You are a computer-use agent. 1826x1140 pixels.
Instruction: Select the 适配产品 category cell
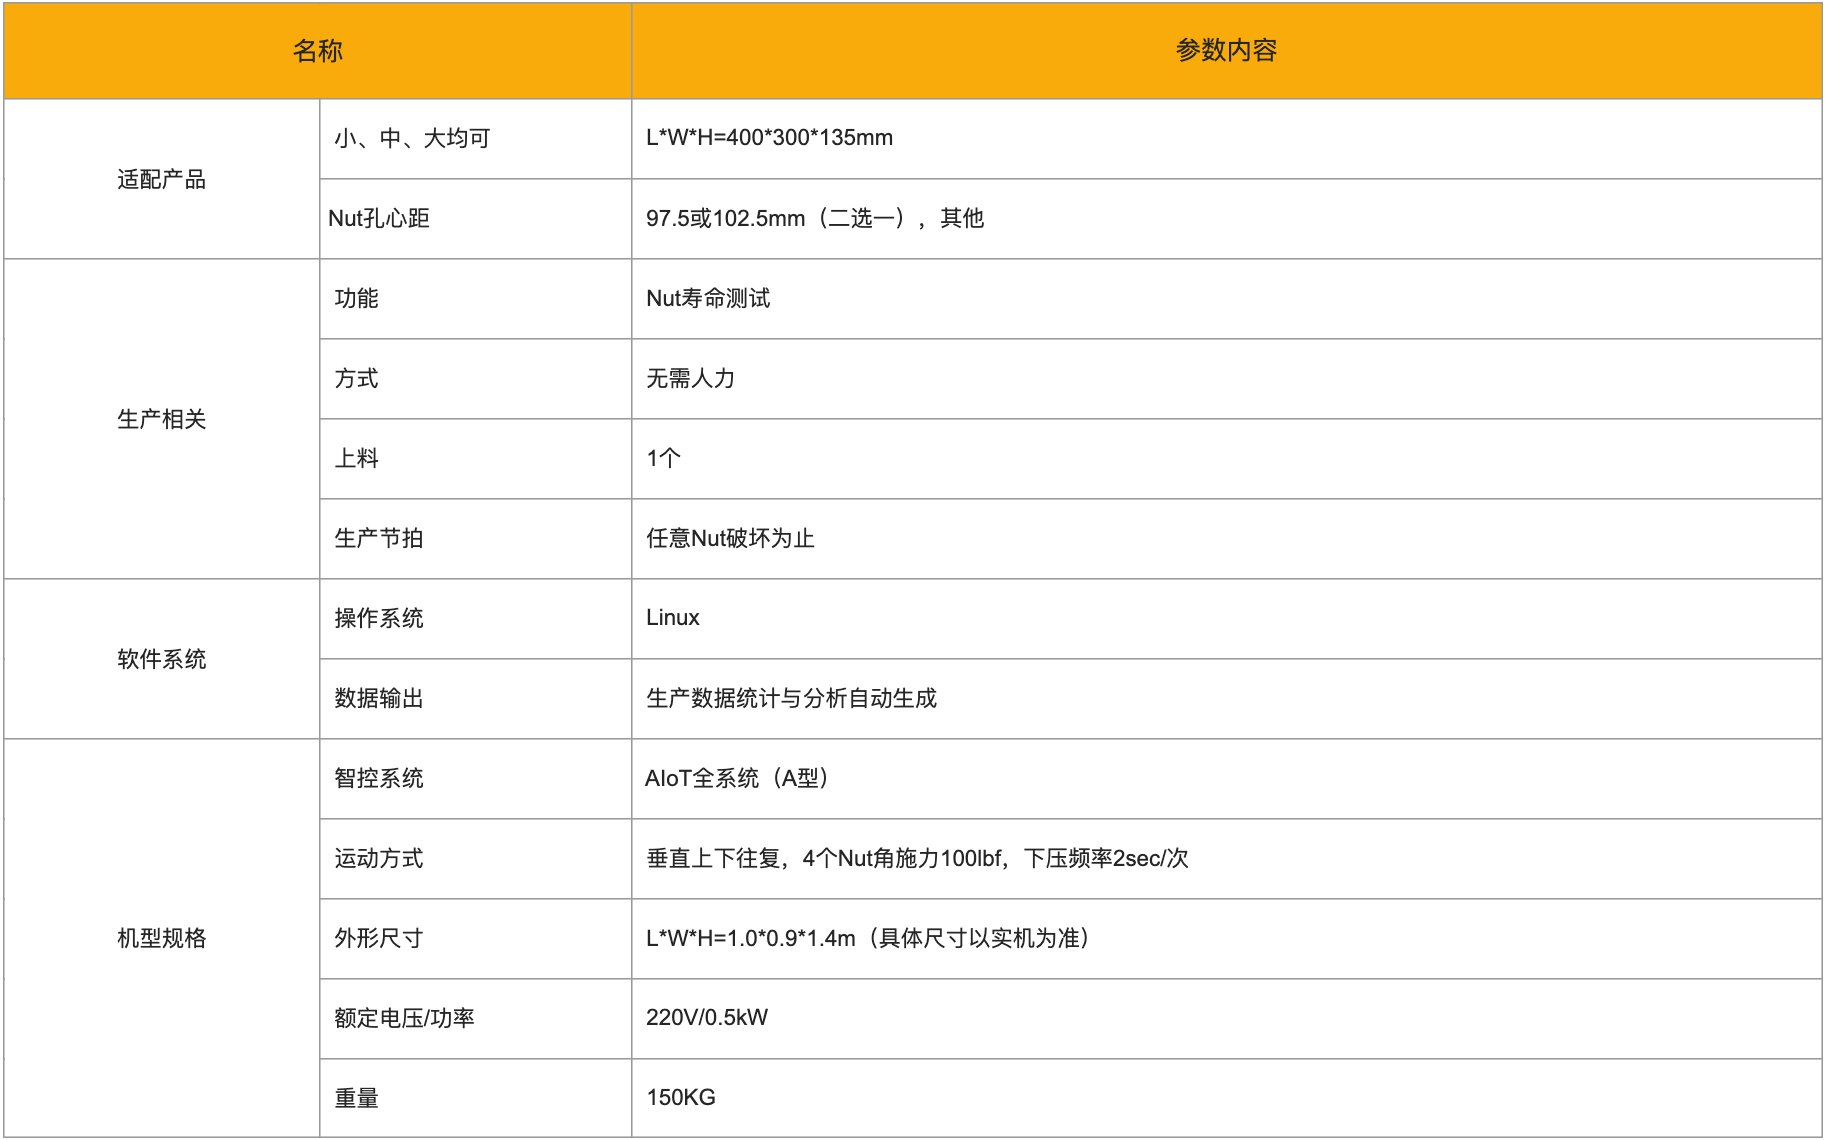coord(161,179)
